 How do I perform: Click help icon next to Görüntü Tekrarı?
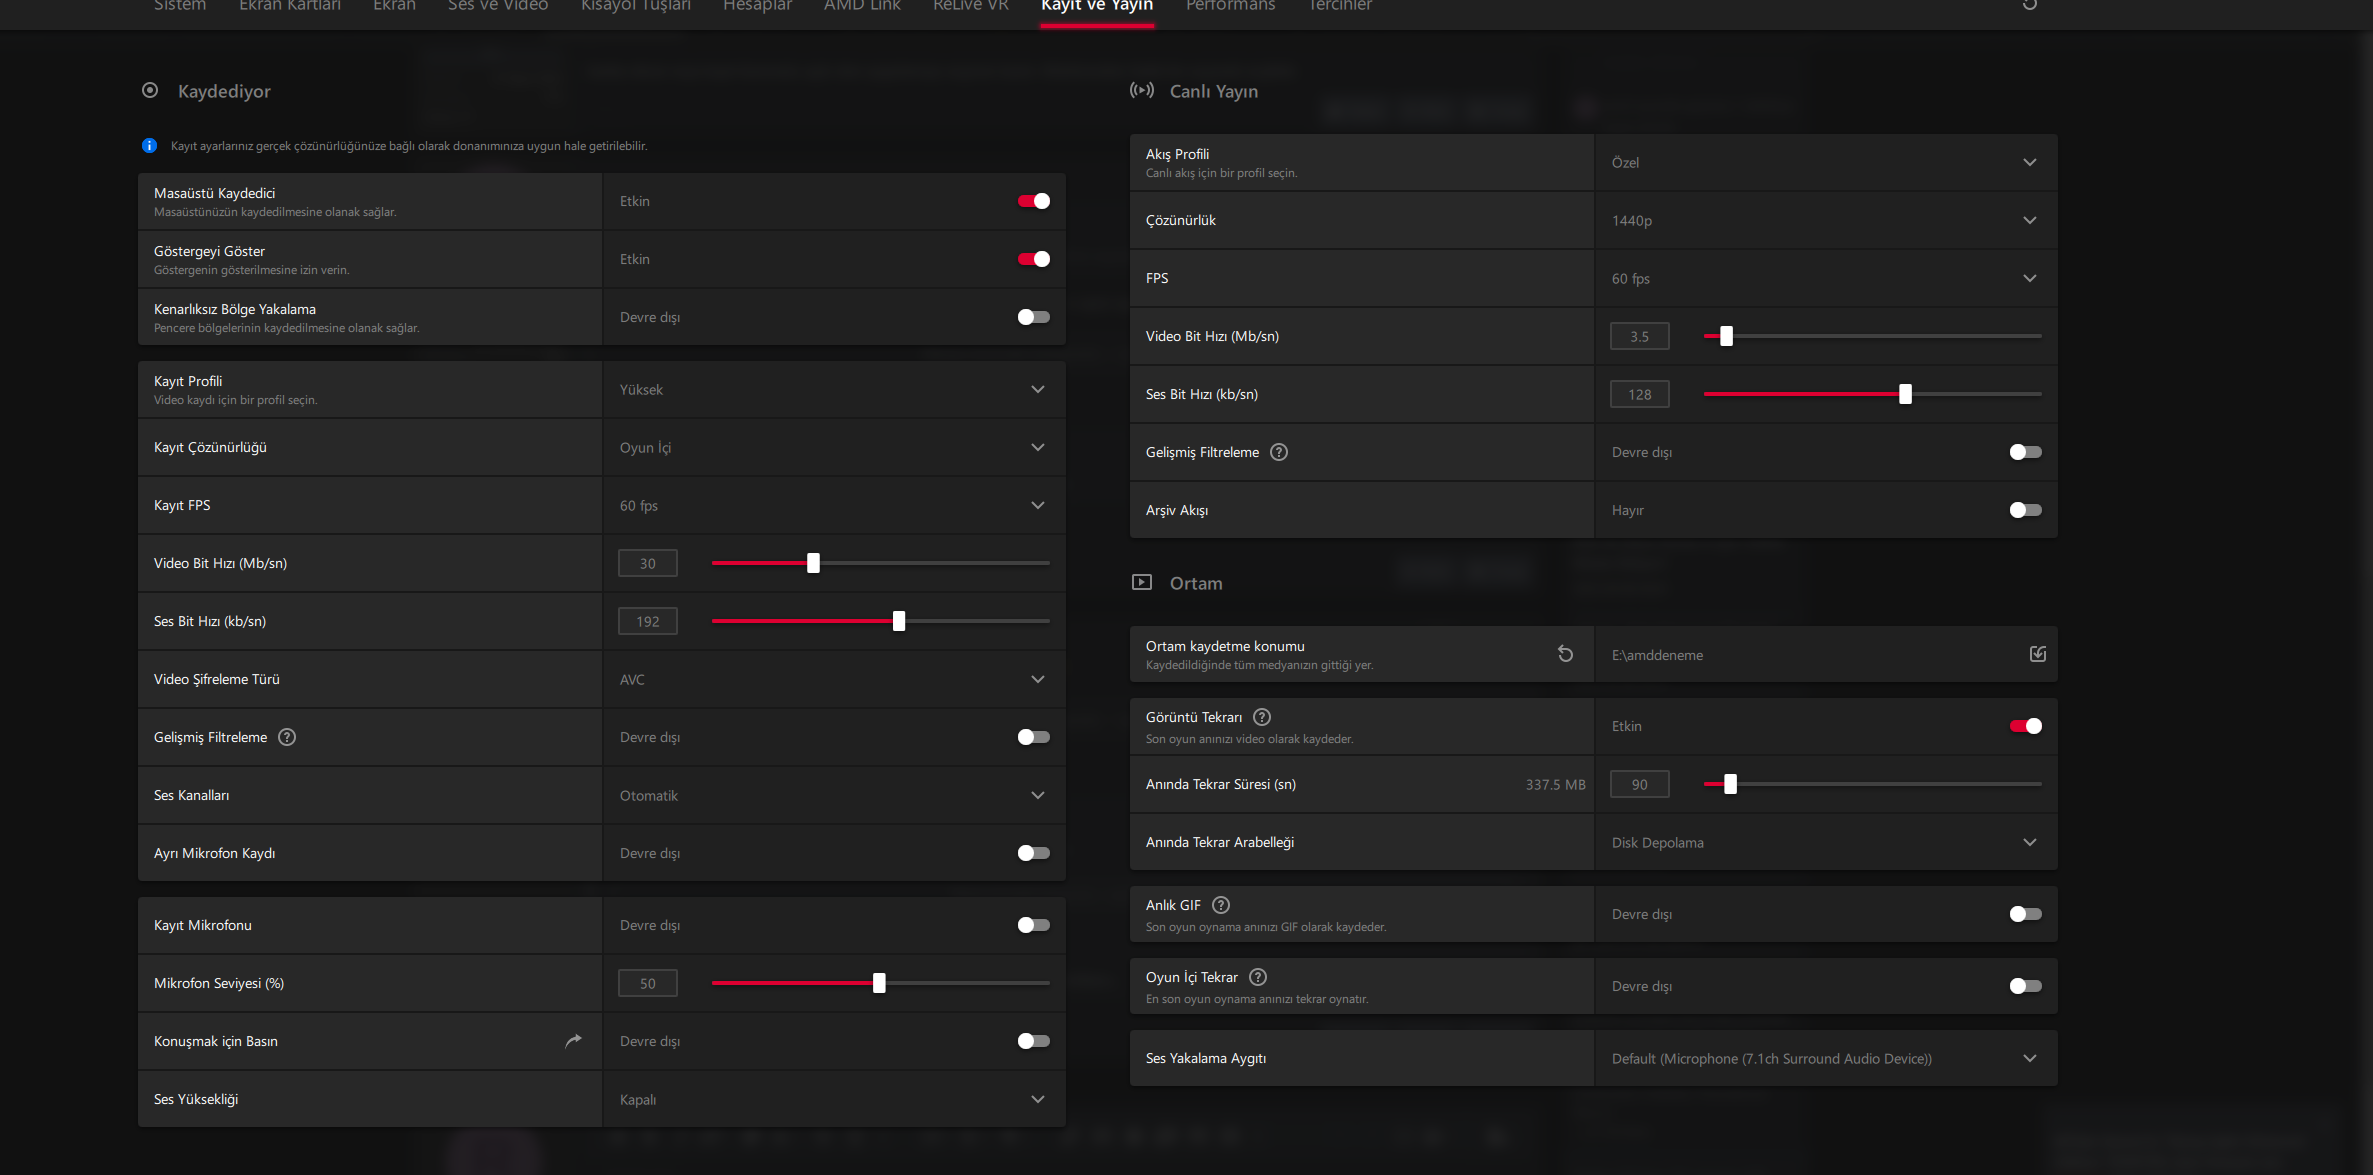[1262, 717]
